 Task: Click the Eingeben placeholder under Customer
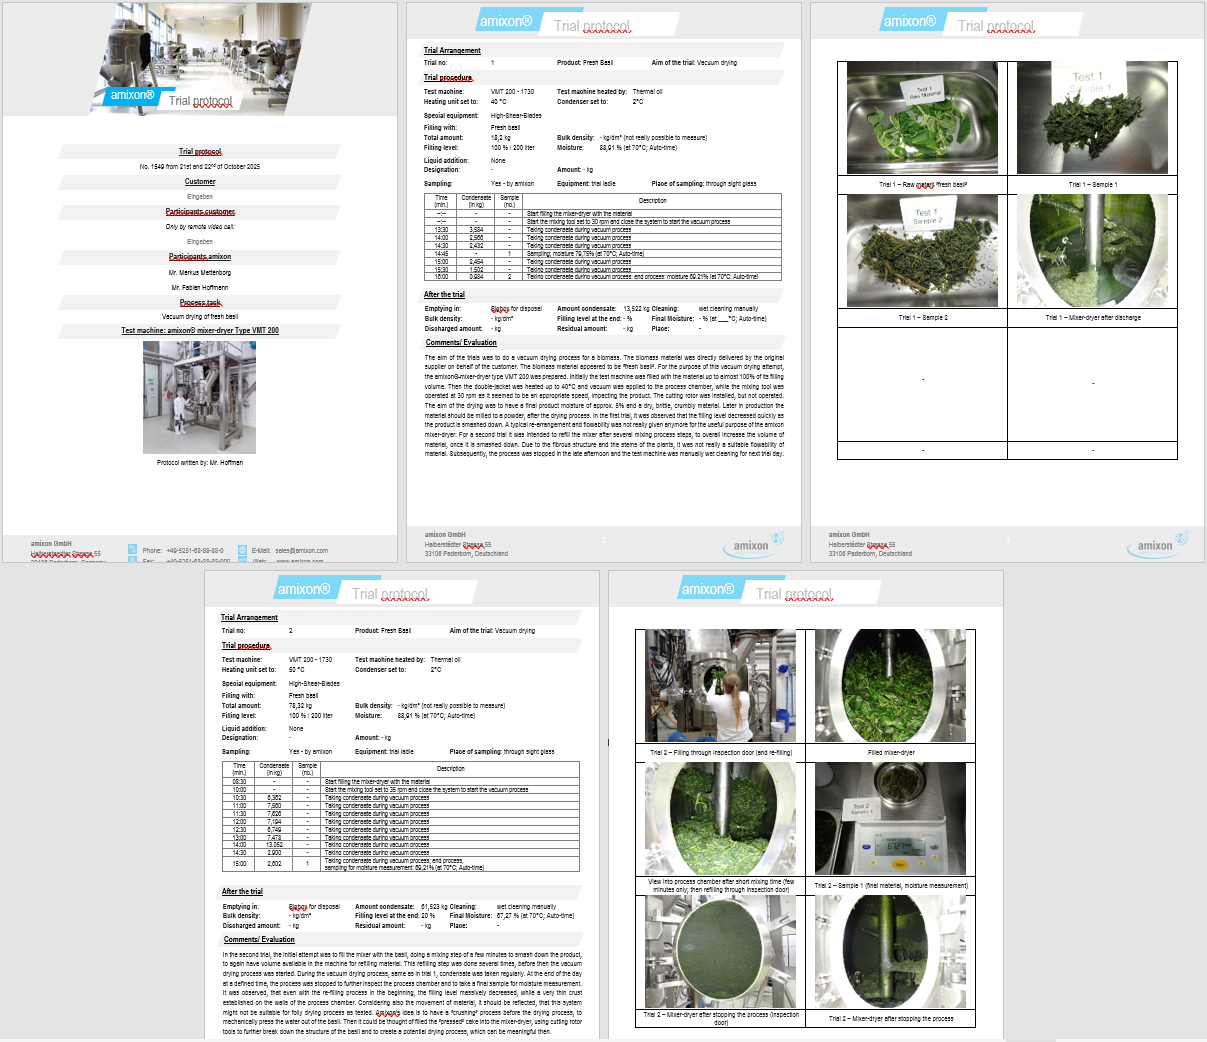200,197
